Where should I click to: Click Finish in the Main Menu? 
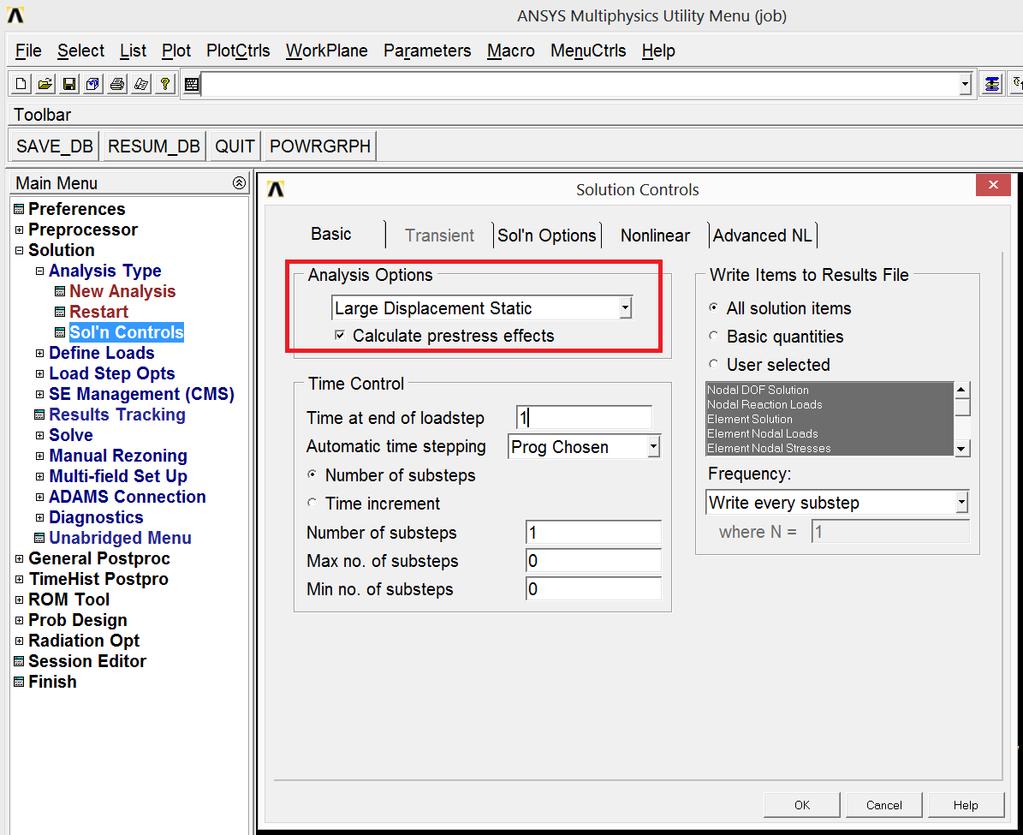pos(52,682)
